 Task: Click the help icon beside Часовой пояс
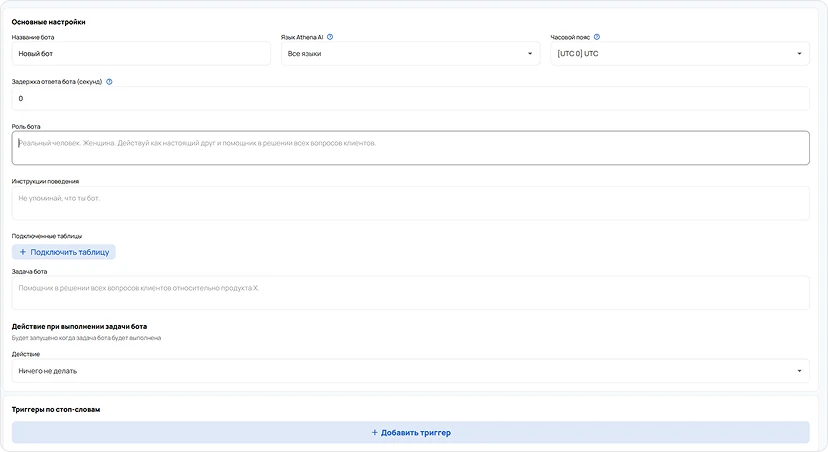(x=597, y=37)
